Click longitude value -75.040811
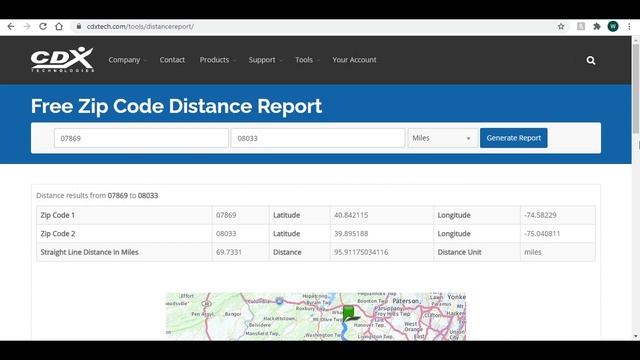This screenshot has width=640, height=360. pyautogui.click(x=542, y=234)
